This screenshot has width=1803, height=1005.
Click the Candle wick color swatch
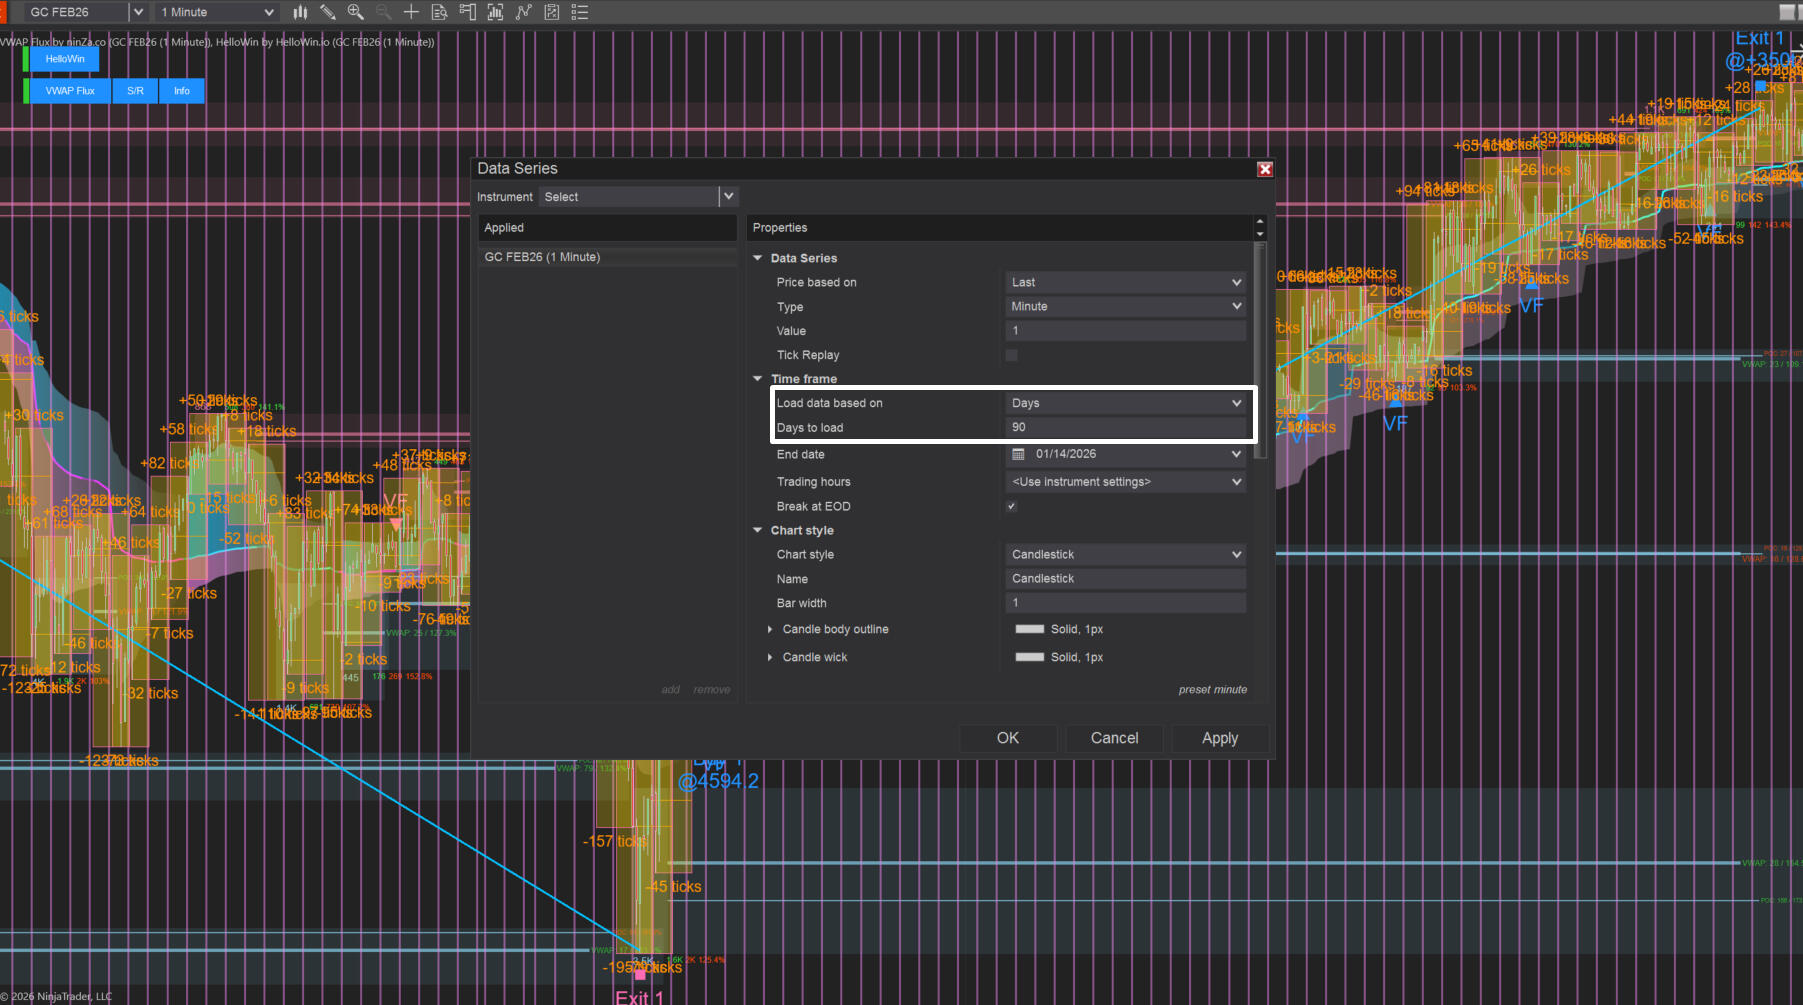coord(1029,657)
